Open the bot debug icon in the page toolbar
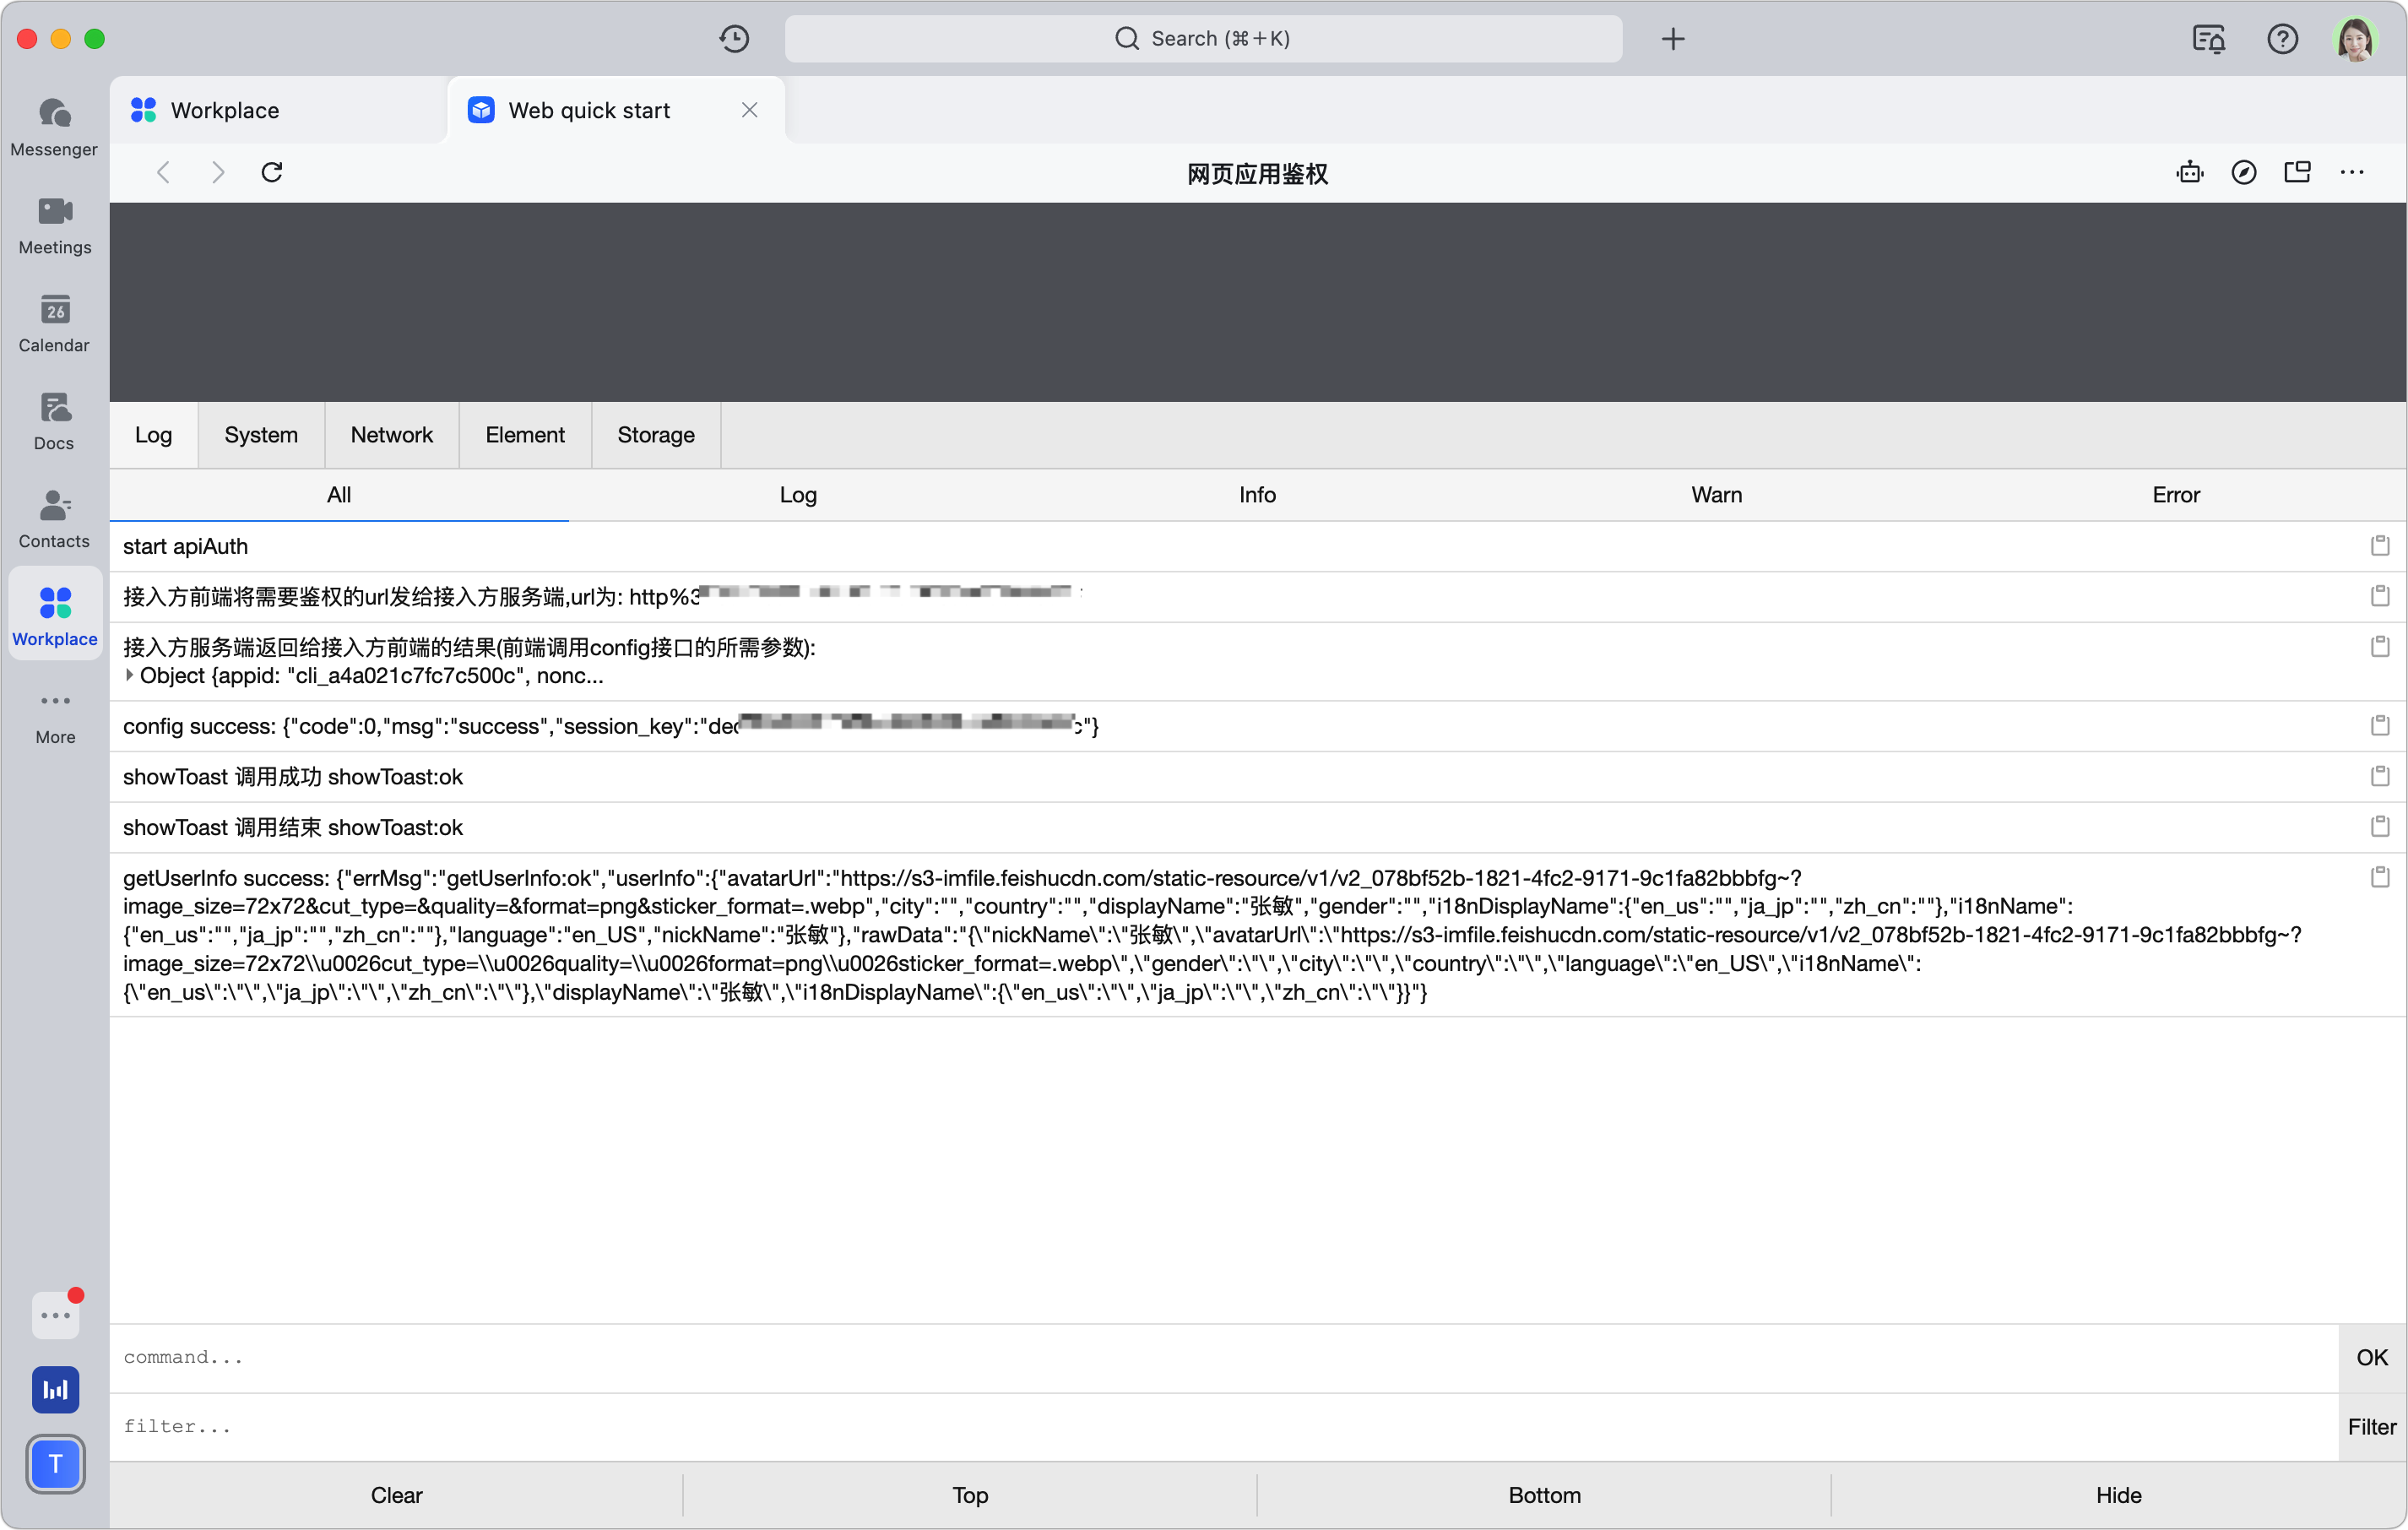The image size is (2408, 1530). coord(2190,172)
